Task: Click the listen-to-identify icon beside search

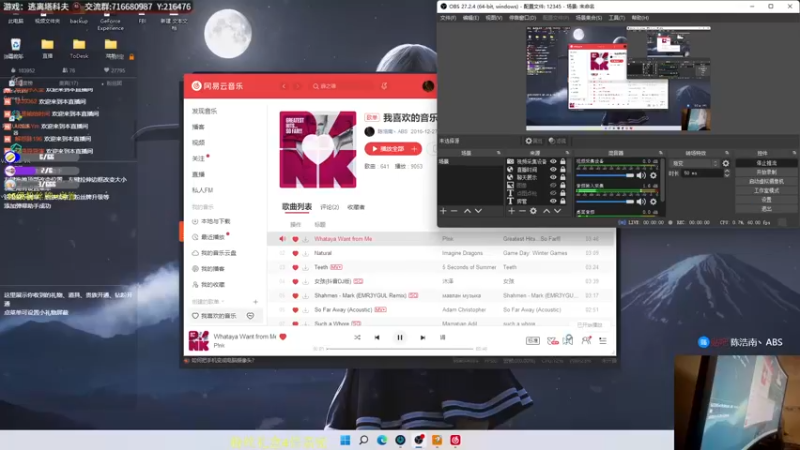Action: click(384, 86)
